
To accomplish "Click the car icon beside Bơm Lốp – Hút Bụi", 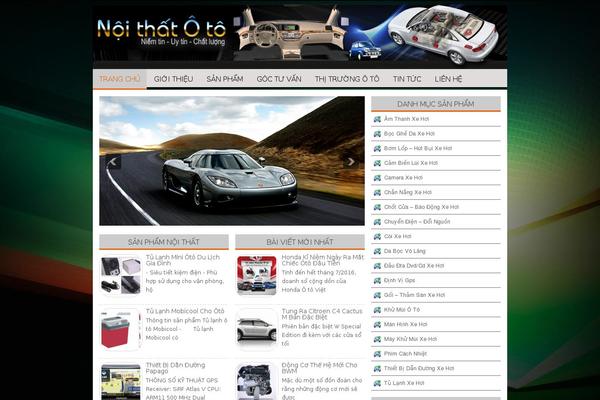I will tap(377, 148).
